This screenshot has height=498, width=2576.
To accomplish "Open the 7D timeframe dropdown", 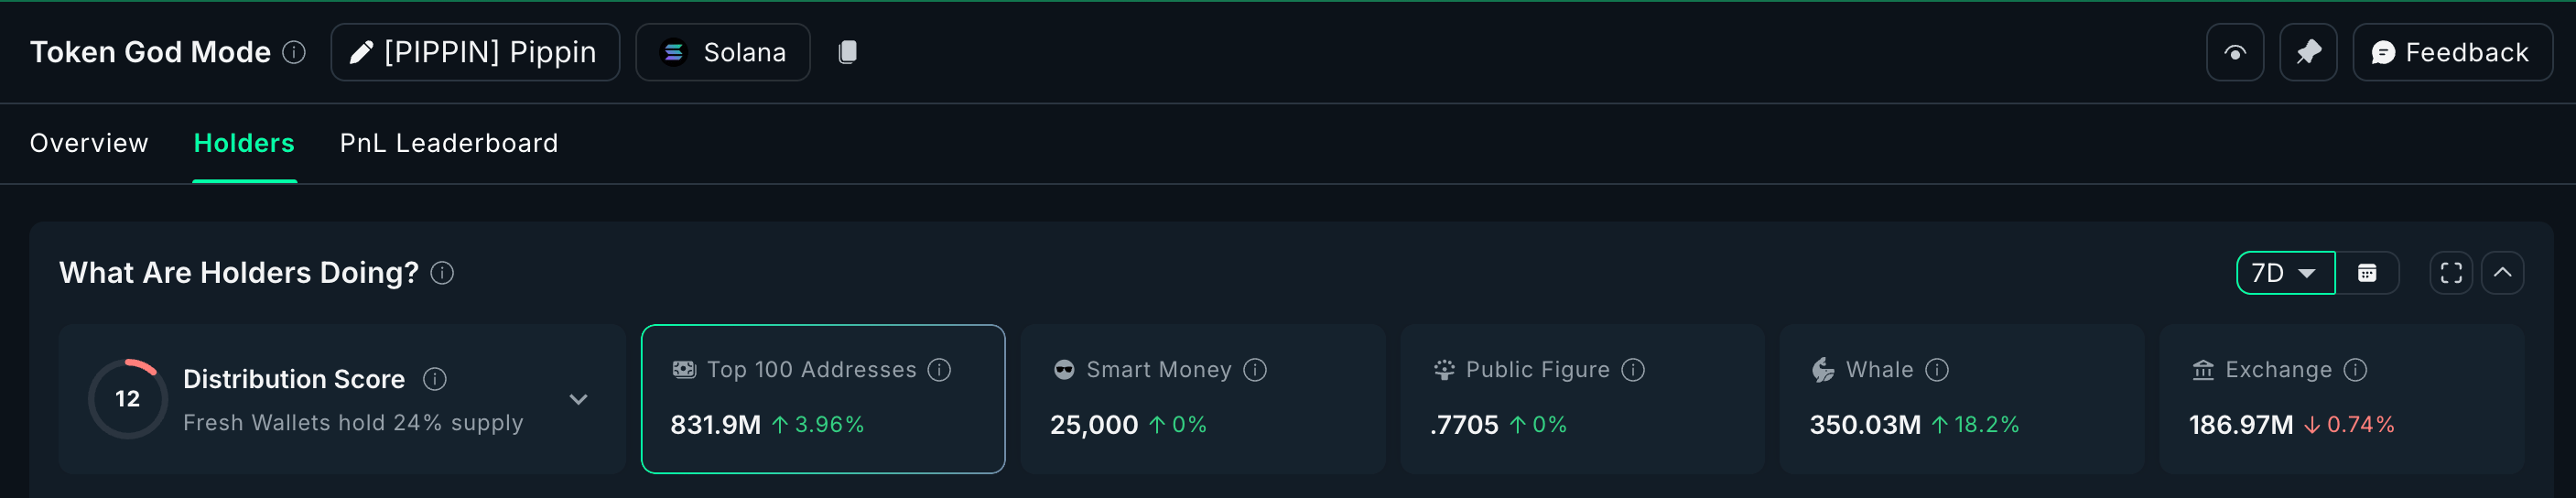I will [2284, 273].
